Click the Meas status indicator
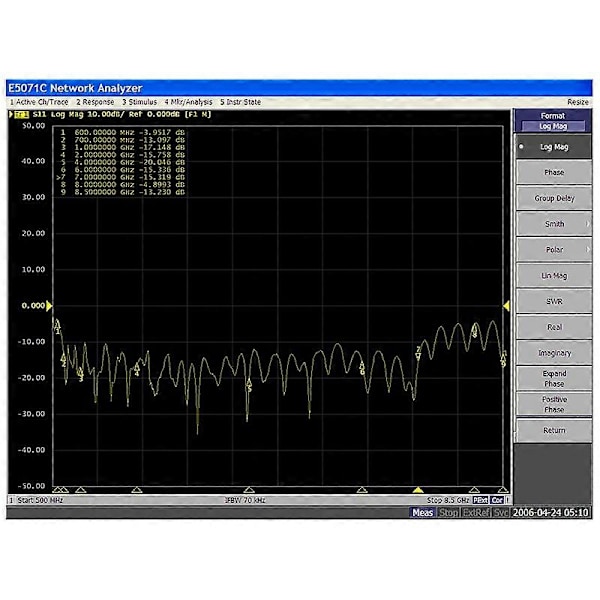The image size is (600, 600). pyautogui.click(x=422, y=512)
